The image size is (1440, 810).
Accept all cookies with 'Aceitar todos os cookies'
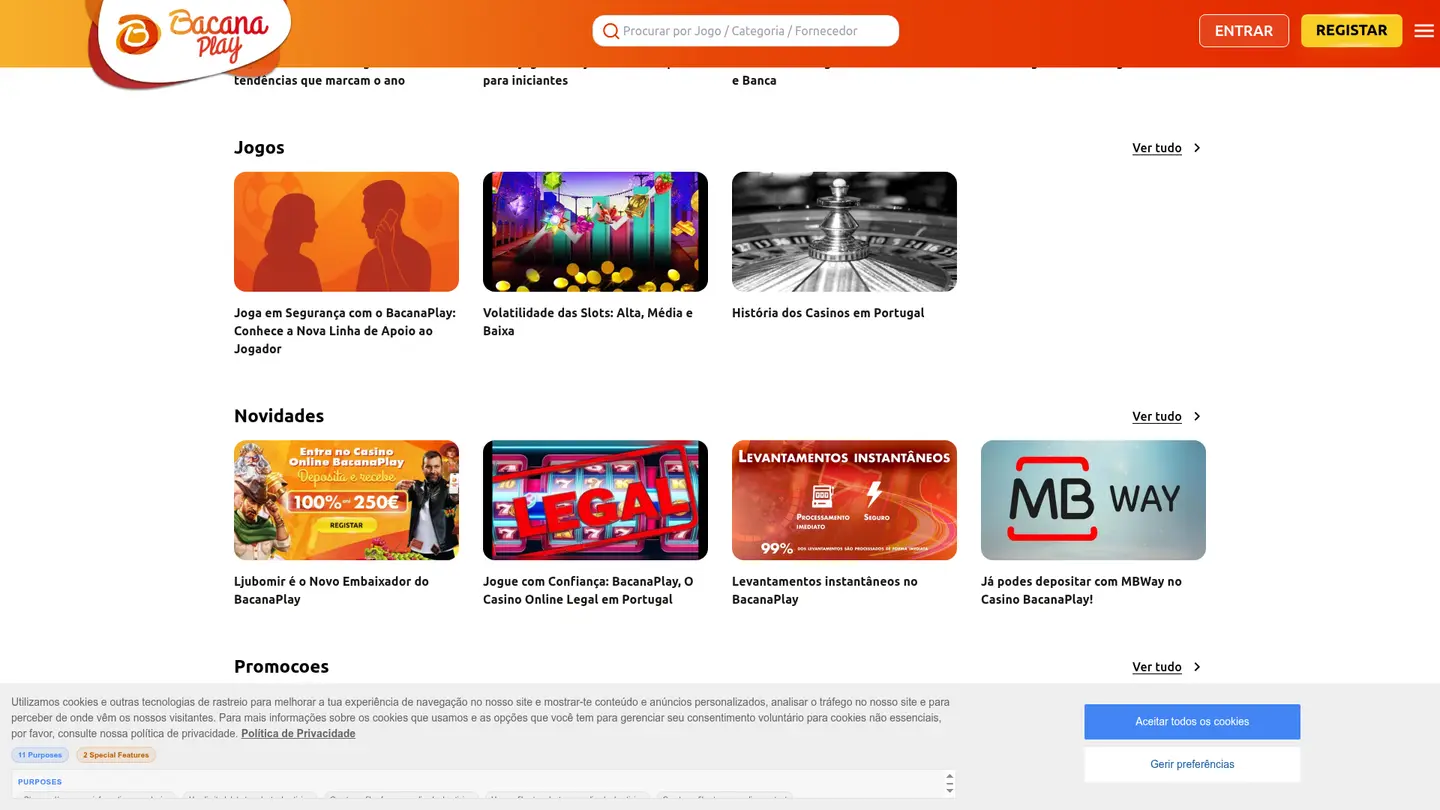[1192, 722]
